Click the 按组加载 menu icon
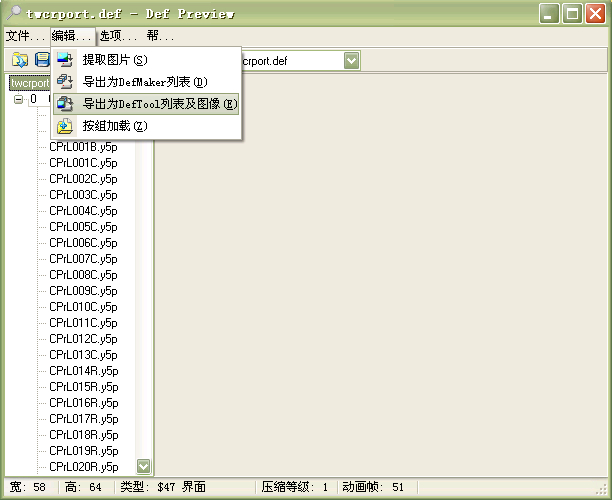 coord(65,126)
